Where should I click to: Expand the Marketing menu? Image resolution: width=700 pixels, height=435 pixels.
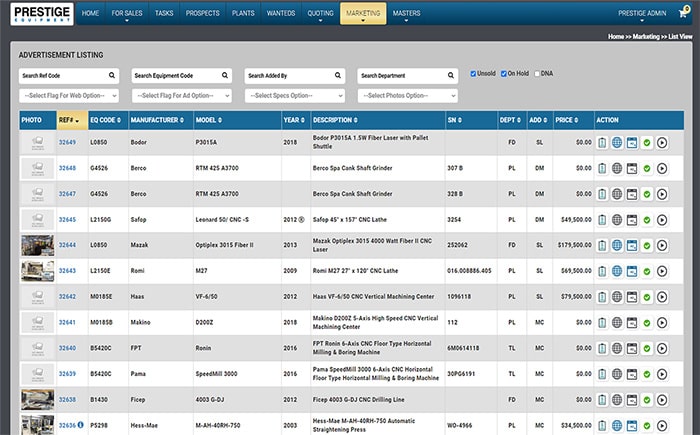[363, 13]
